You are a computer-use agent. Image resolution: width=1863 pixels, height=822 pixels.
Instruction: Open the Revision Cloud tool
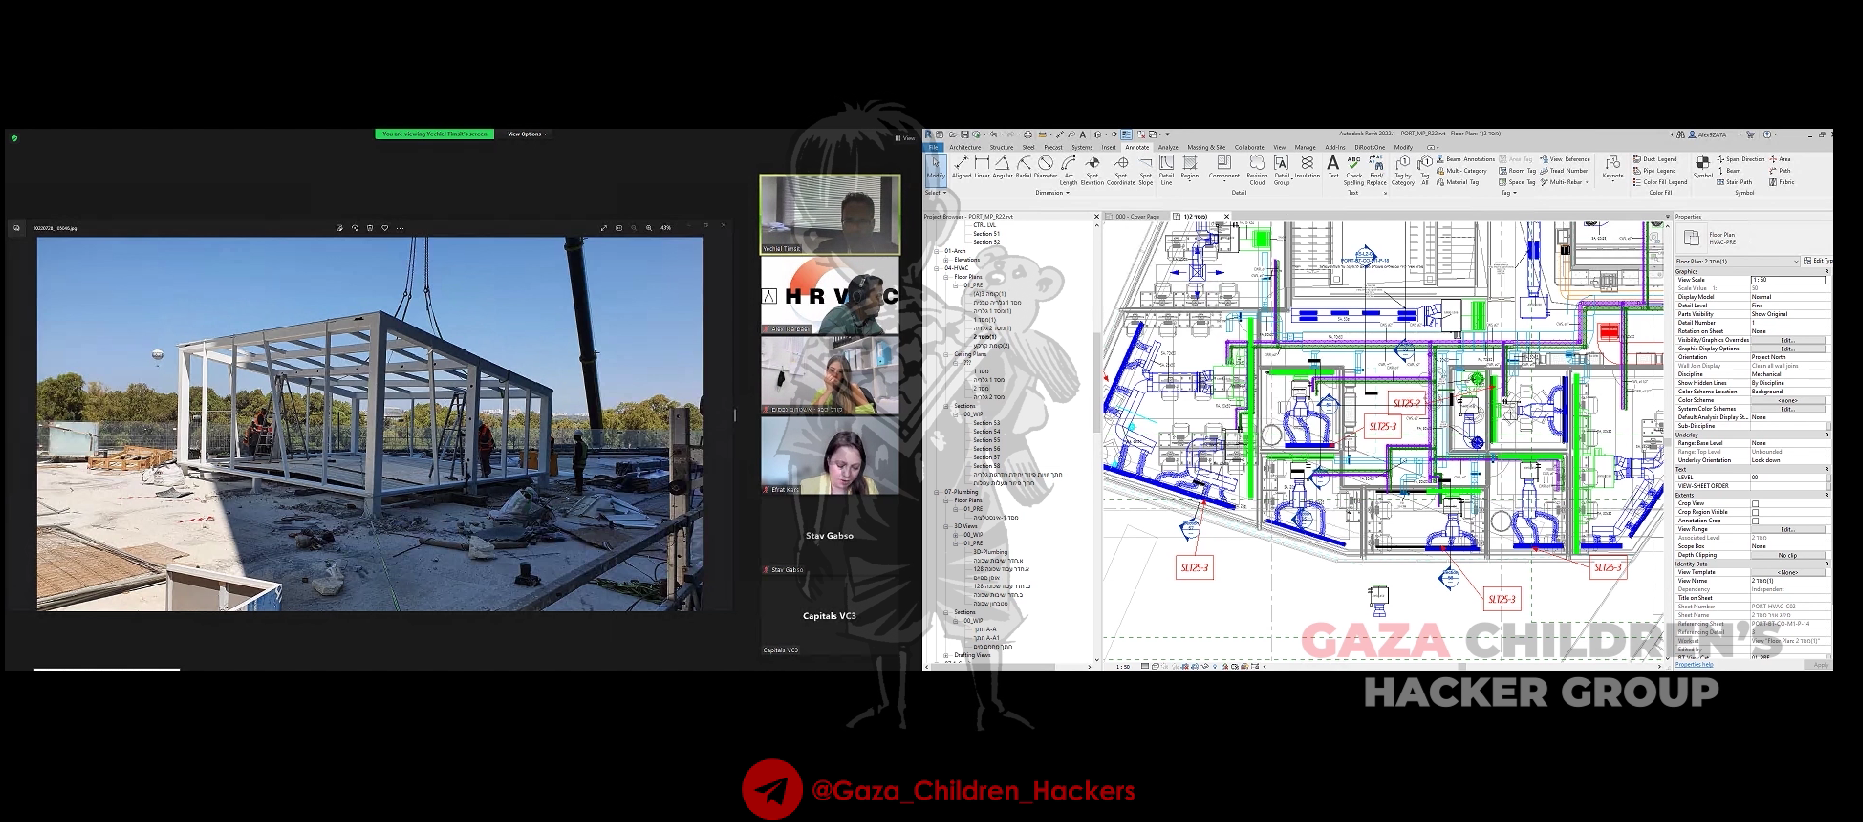coord(1257,165)
